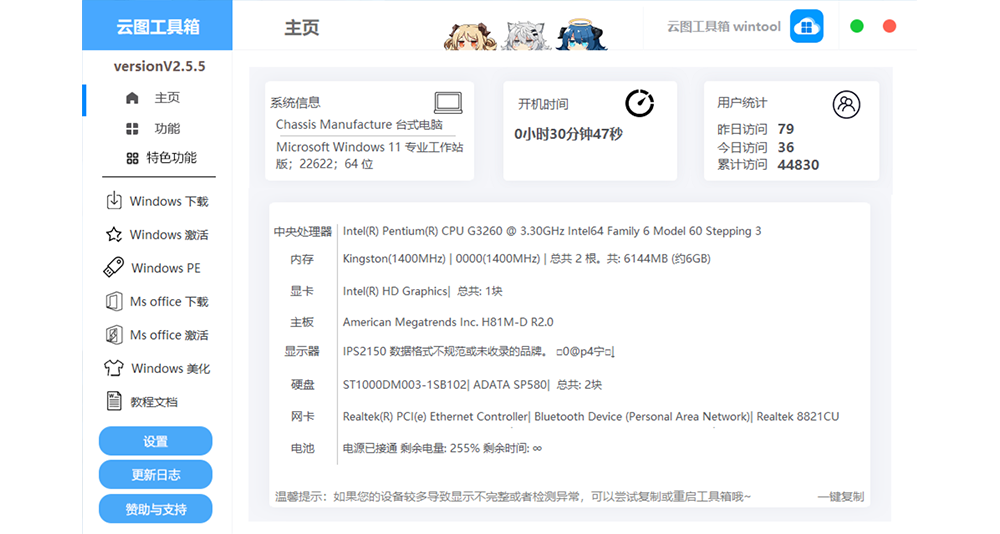Select the Ms office 下载 text entry
This screenshot has height=534, width=1000.
click(169, 301)
